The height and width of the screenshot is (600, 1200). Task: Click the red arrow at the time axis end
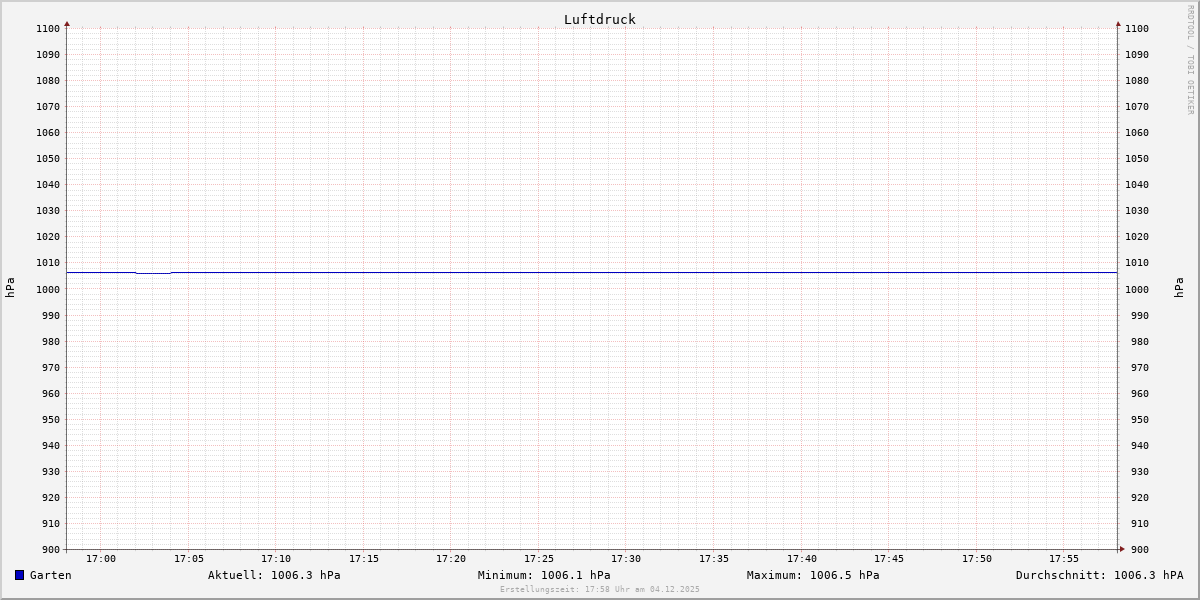point(1122,549)
